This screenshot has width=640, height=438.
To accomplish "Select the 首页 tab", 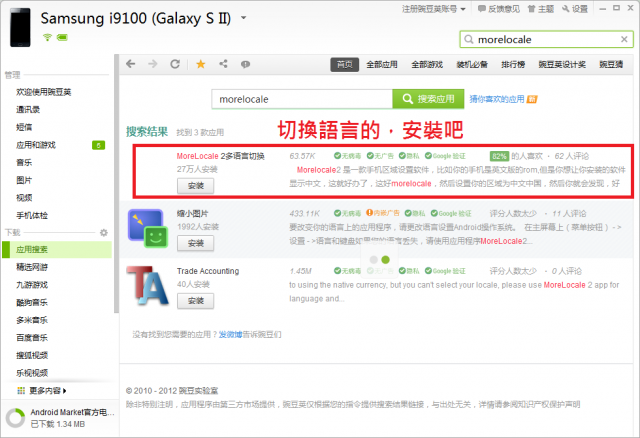I will 344,64.
